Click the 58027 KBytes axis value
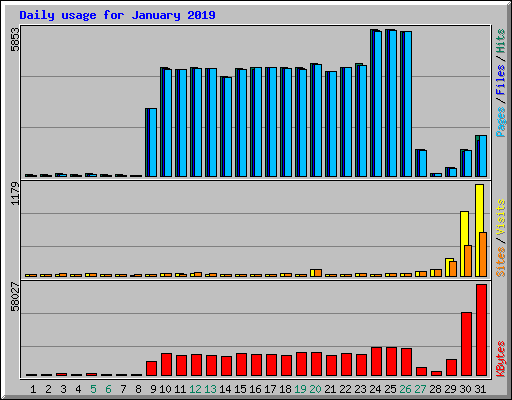This screenshot has width=512, height=400. pyautogui.click(x=15, y=296)
